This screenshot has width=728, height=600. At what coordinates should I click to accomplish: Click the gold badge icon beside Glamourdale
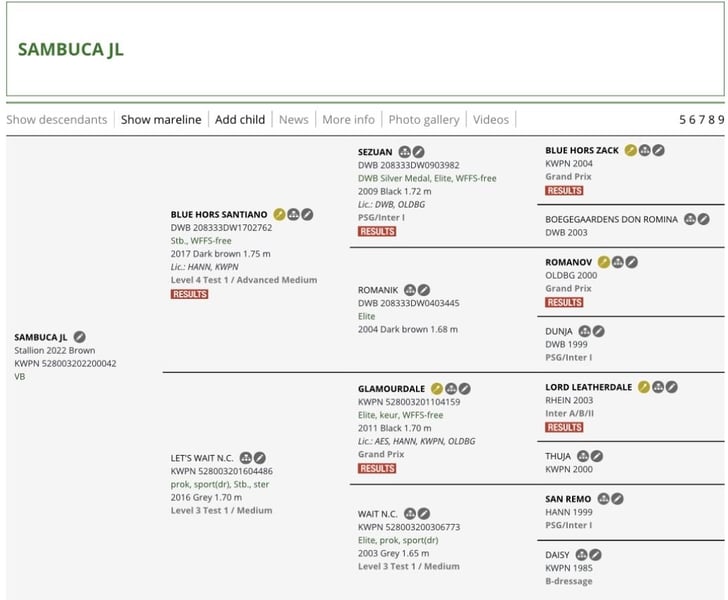click(x=437, y=389)
